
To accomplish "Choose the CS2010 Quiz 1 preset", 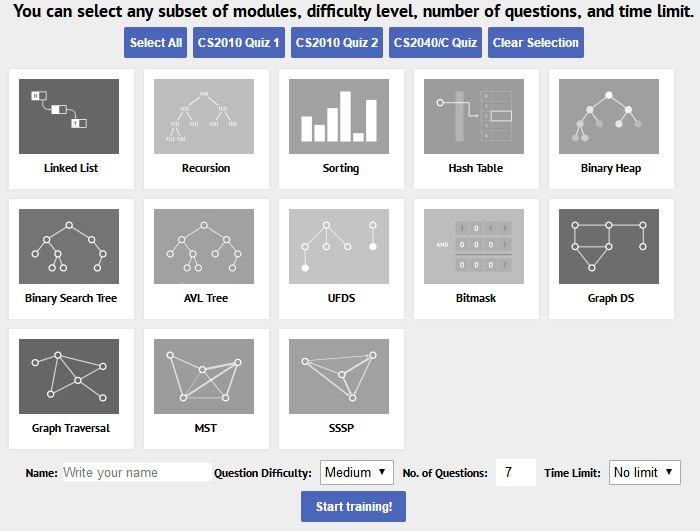I will tap(238, 43).
